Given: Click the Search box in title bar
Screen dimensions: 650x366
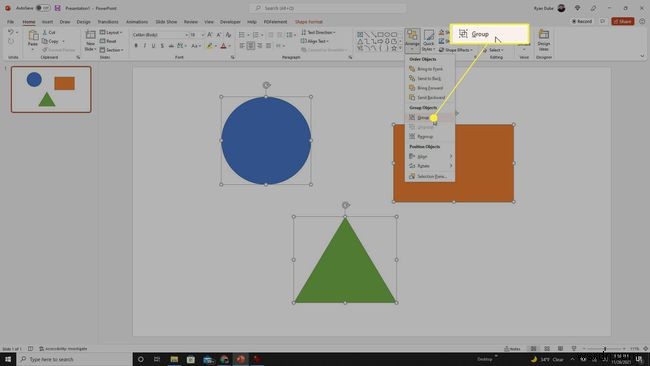Looking at the screenshot, I should [327, 8].
